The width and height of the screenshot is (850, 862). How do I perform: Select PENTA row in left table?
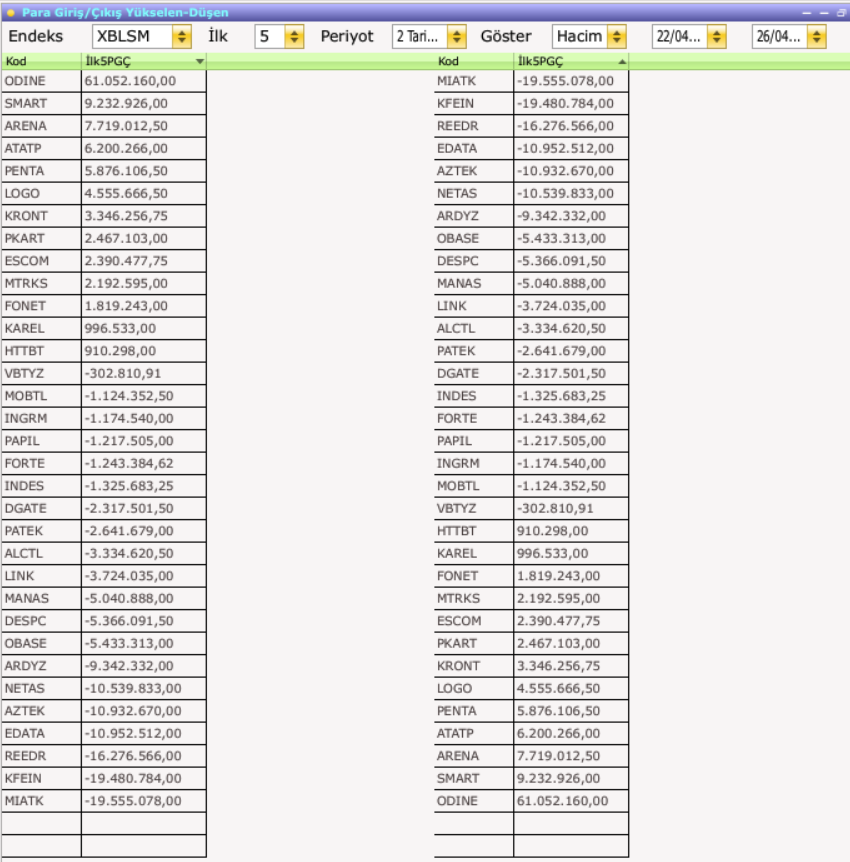[104, 171]
